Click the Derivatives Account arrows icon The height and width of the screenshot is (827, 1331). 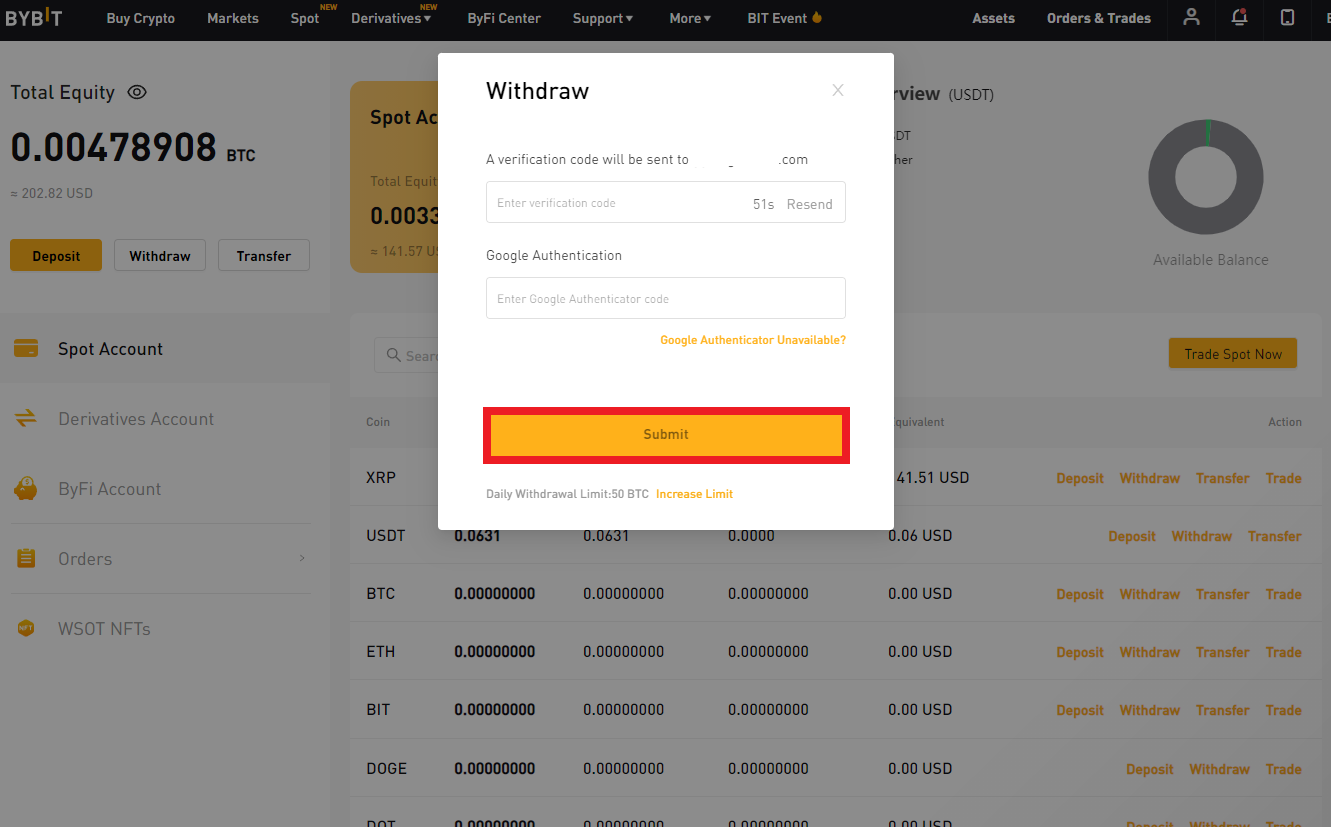coord(26,419)
